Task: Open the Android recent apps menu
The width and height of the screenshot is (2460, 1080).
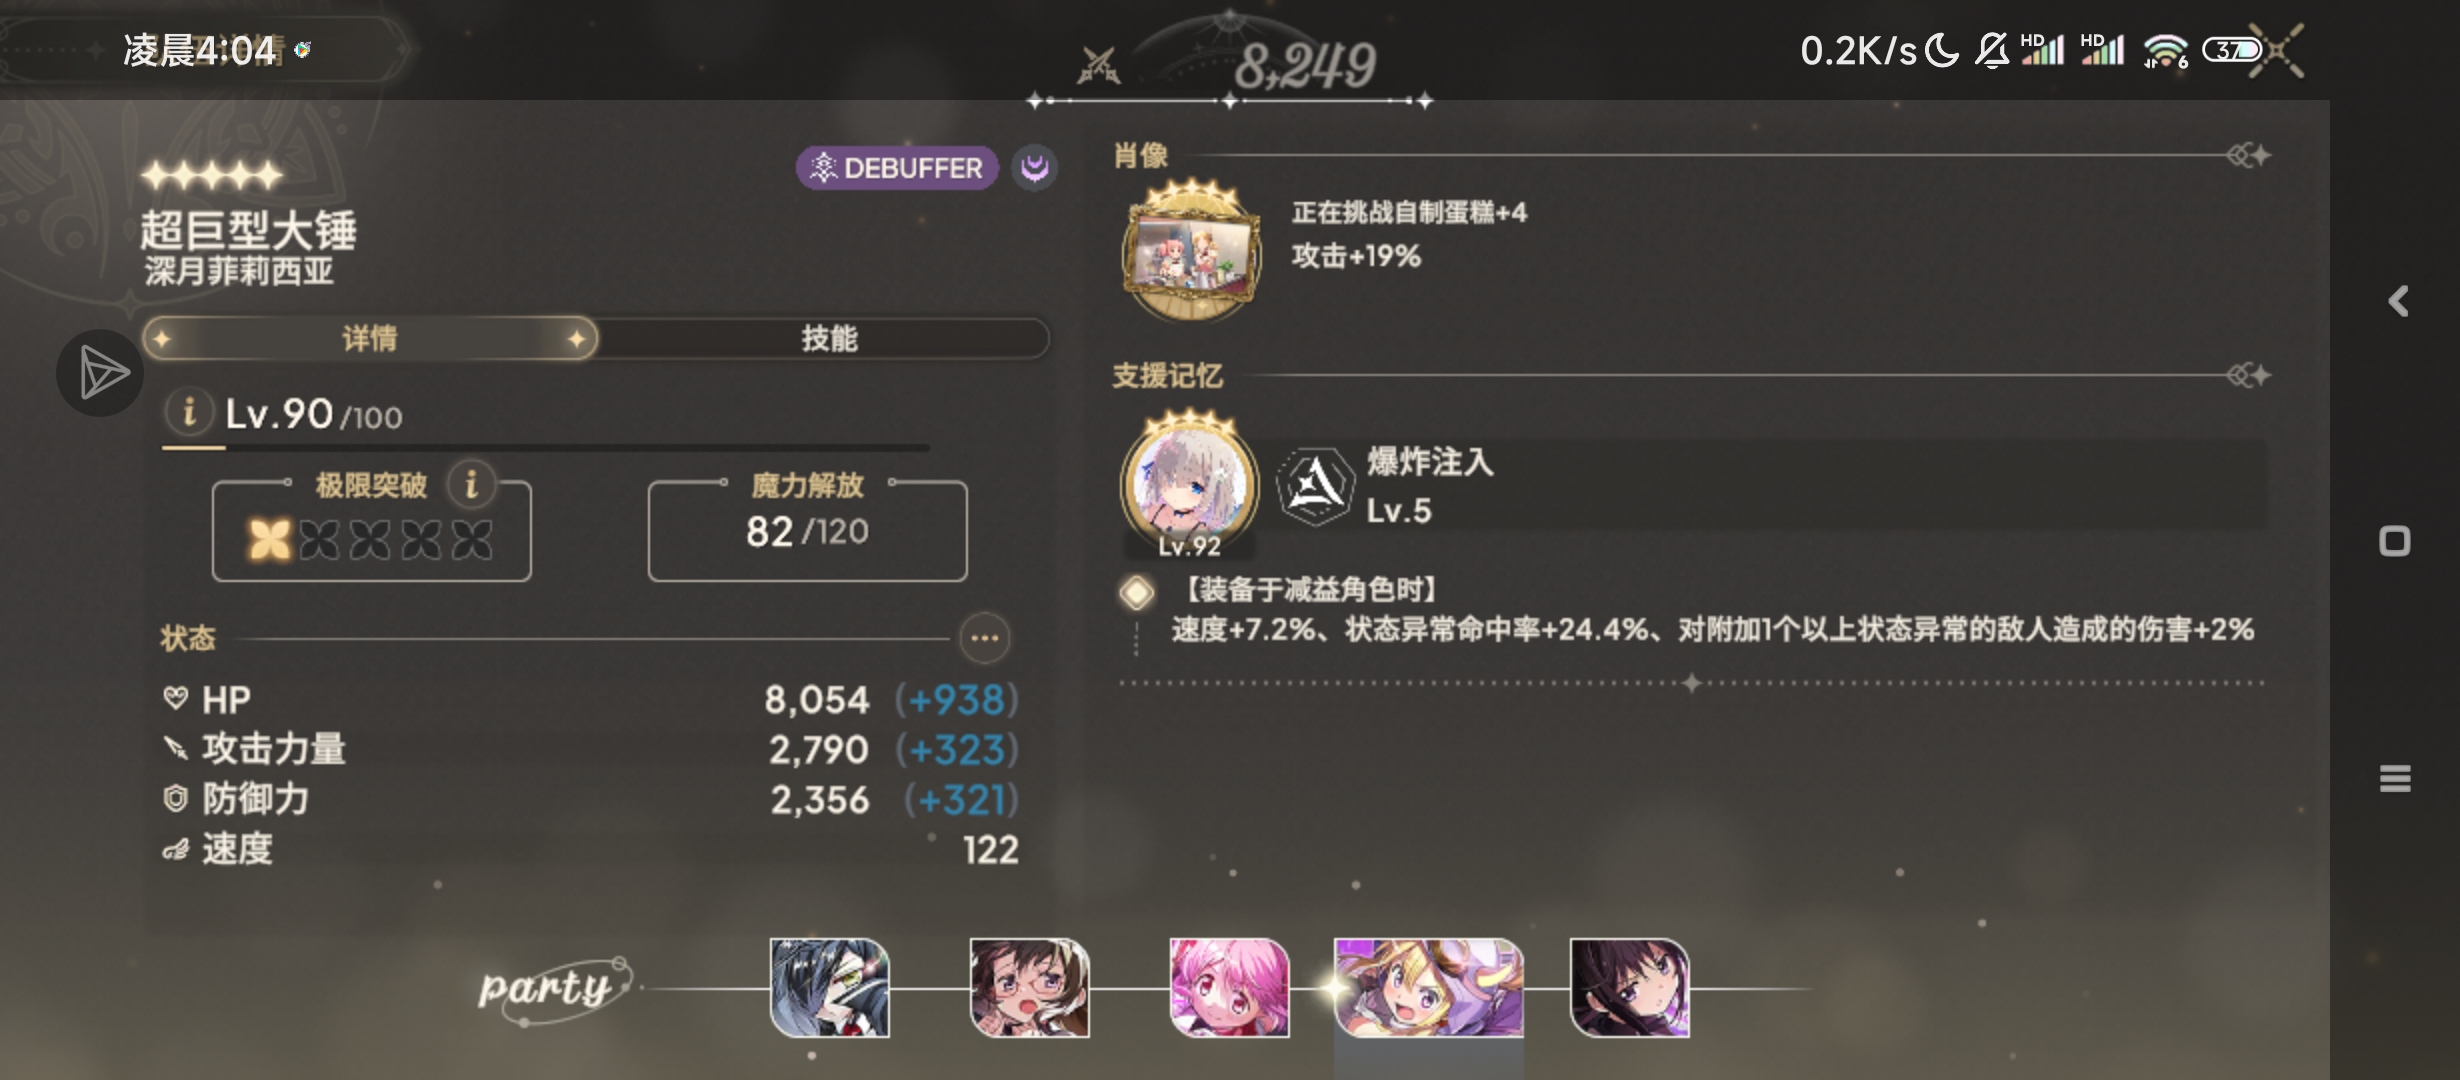Action: point(2394,778)
